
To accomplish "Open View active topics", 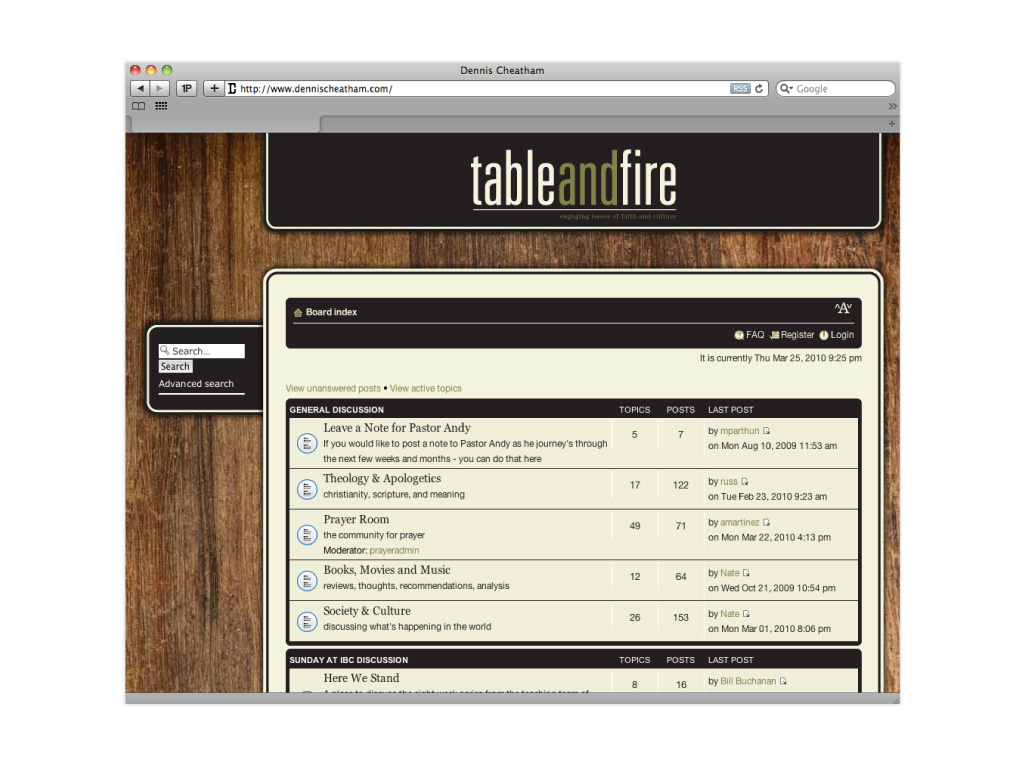I will point(426,388).
